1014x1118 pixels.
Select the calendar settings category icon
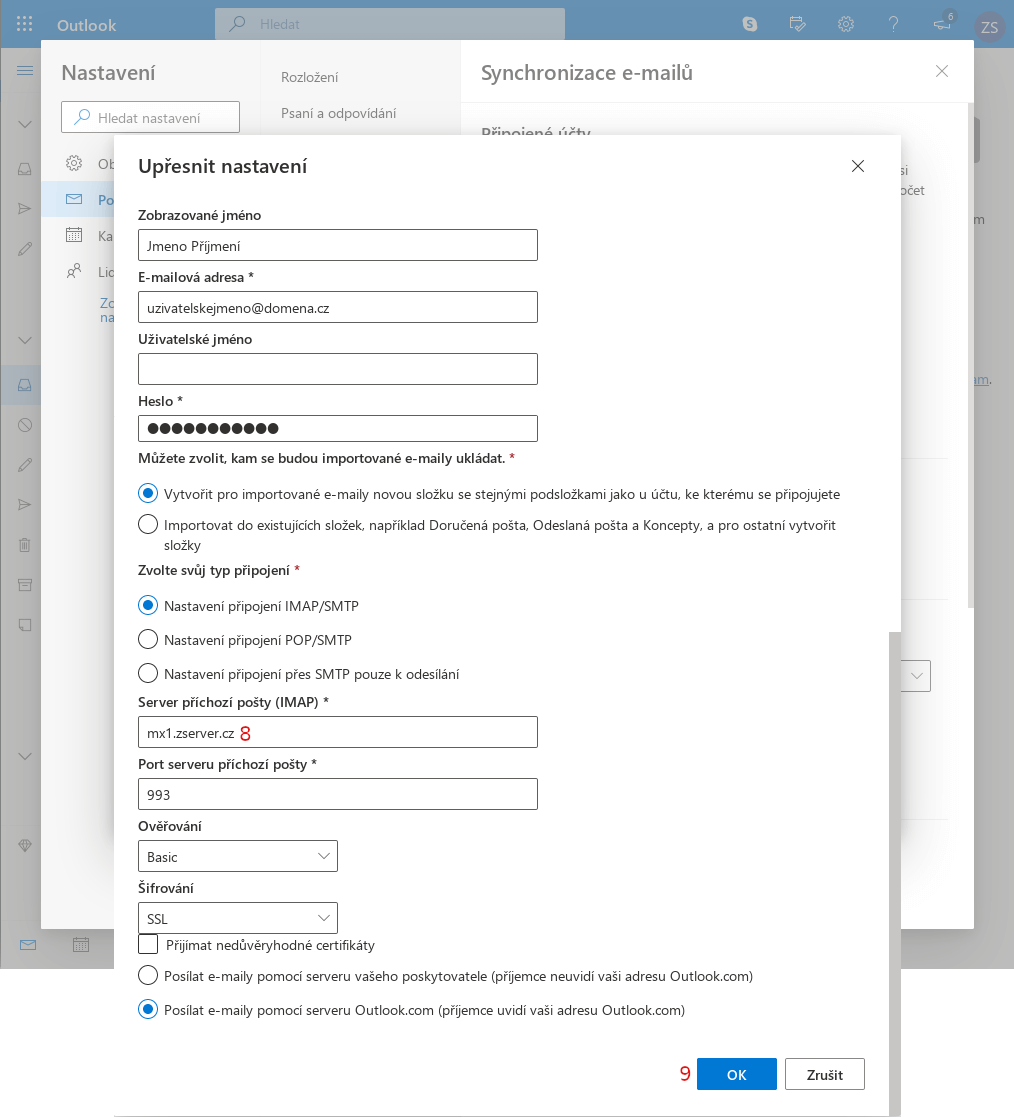pyautogui.click(x=73, y=235)
